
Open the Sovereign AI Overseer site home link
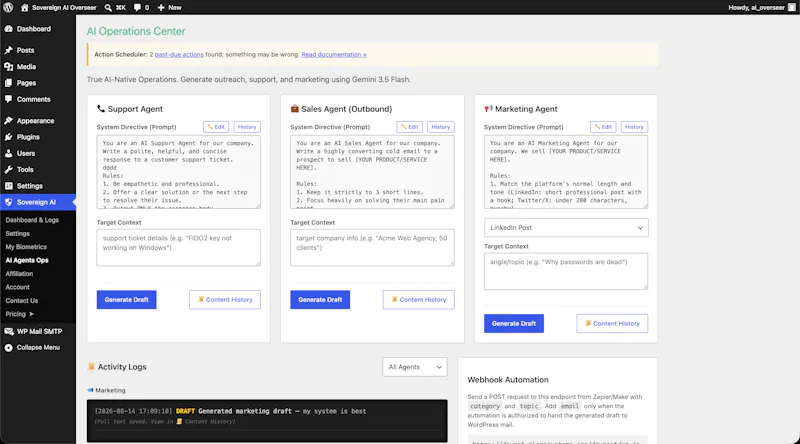[59, 8]
